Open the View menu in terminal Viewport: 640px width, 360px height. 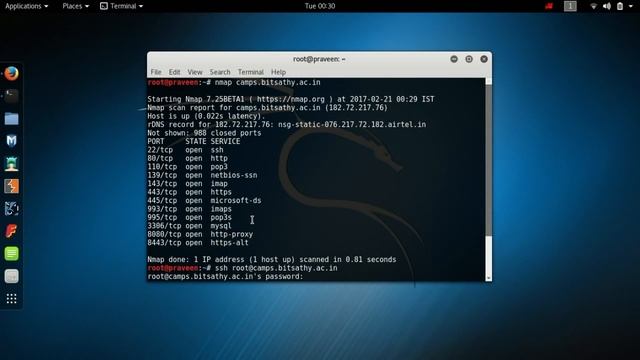click(x=195, y=72)
